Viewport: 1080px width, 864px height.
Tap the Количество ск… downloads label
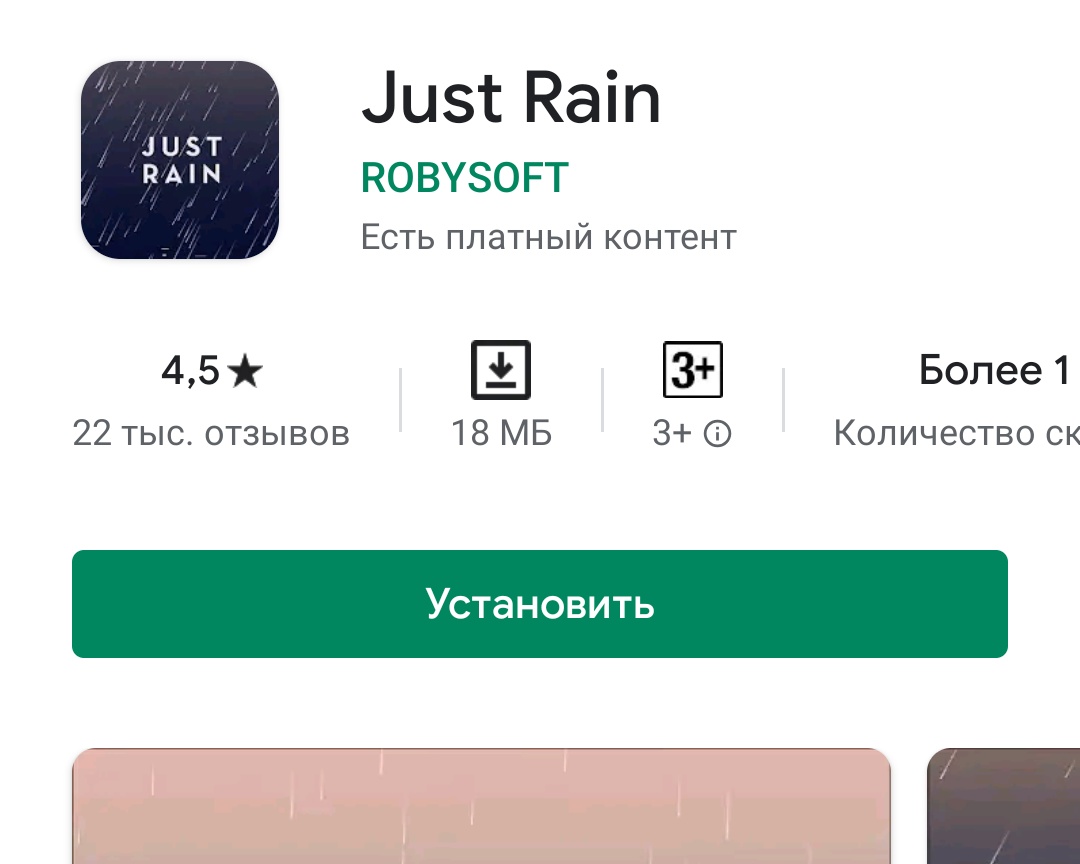[x=957, y=434]
